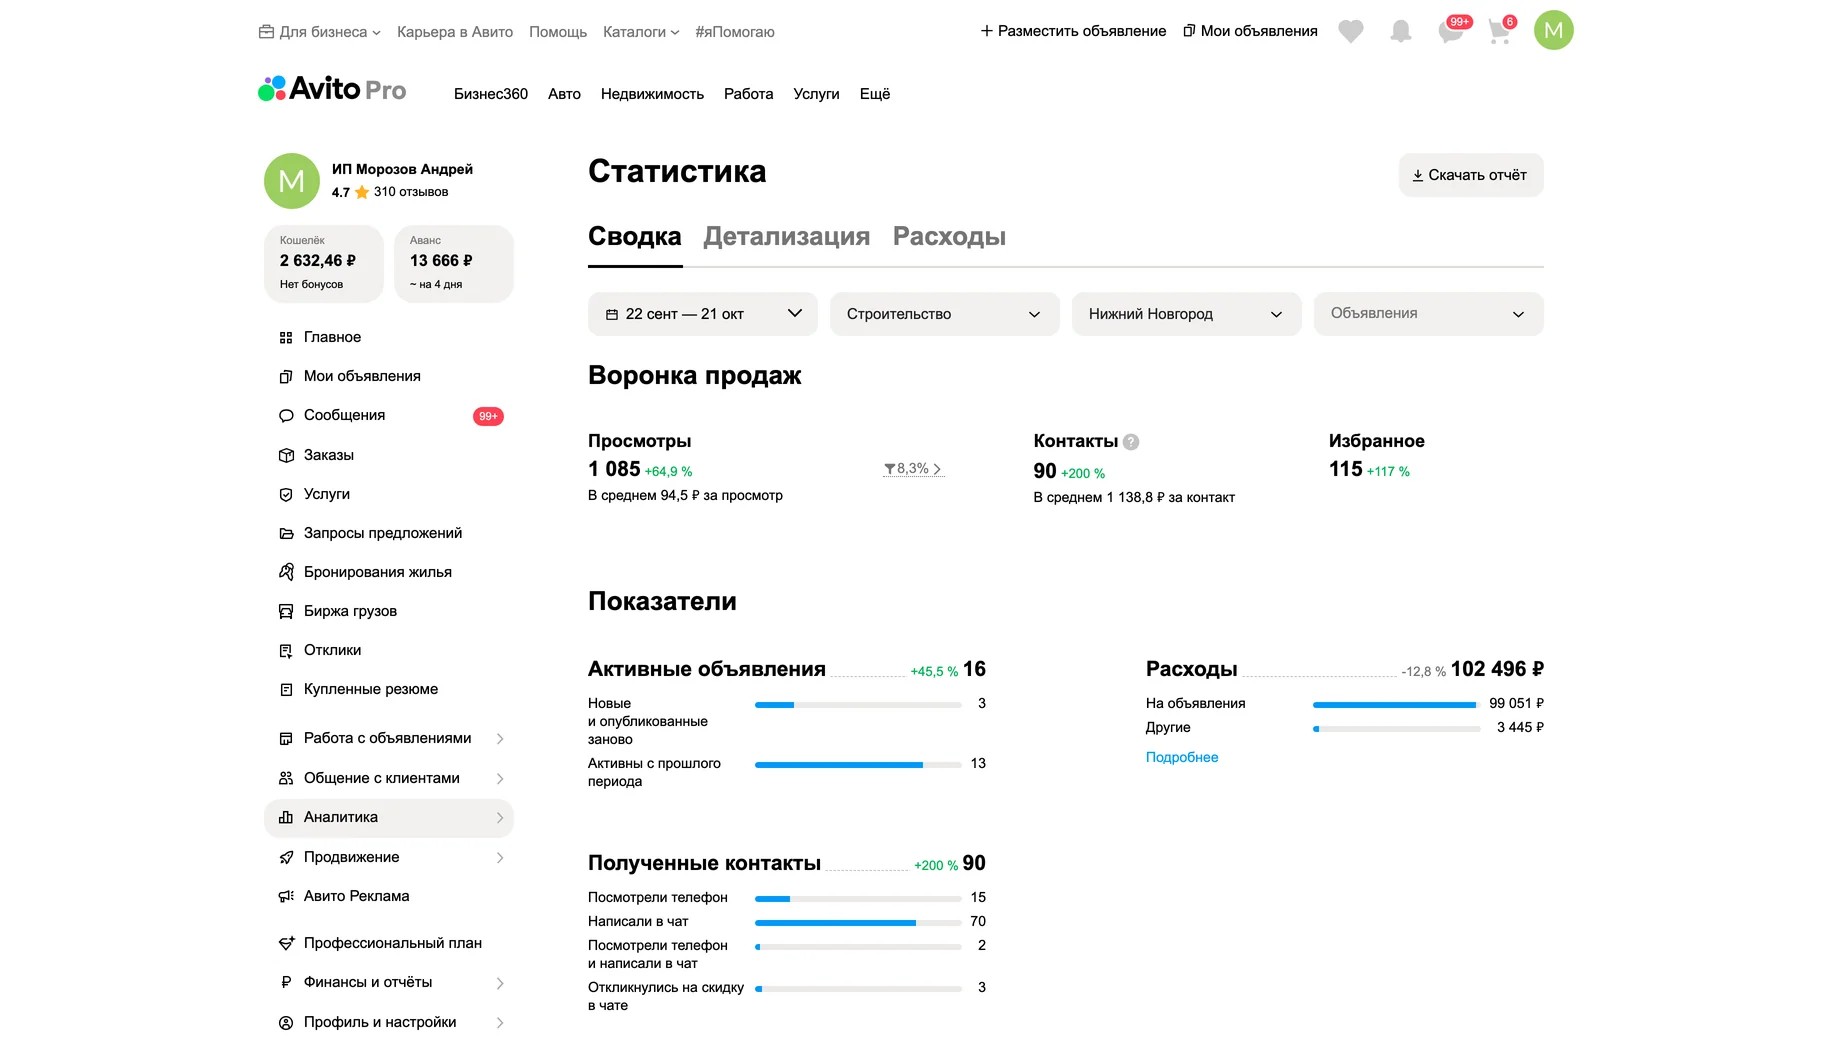Open the Нижний Новгород city dropdown
This screenshot has height=1040, width=1832.
[1187, 314]
